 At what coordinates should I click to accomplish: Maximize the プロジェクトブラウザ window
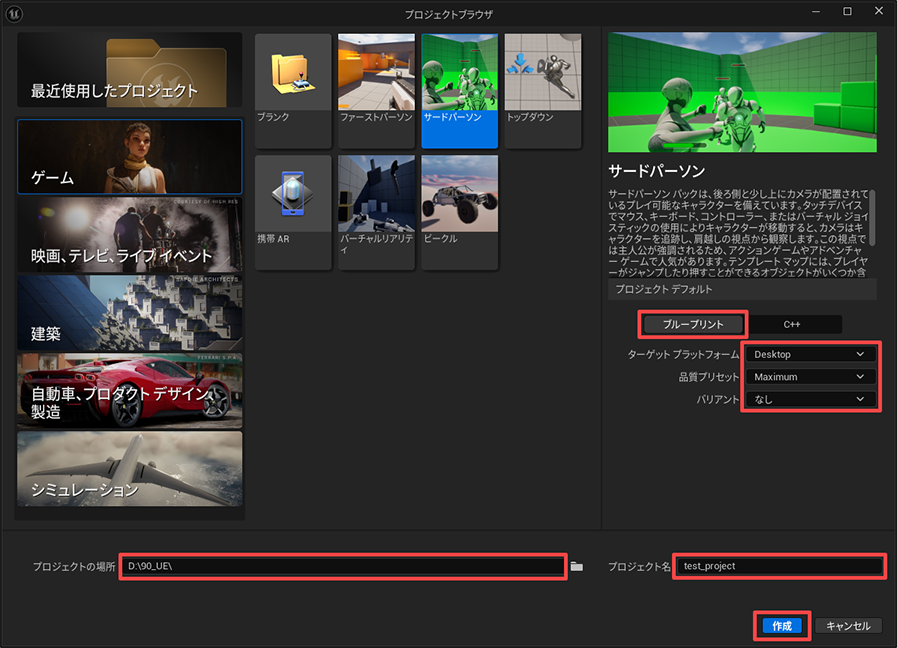tap(847, 11)
